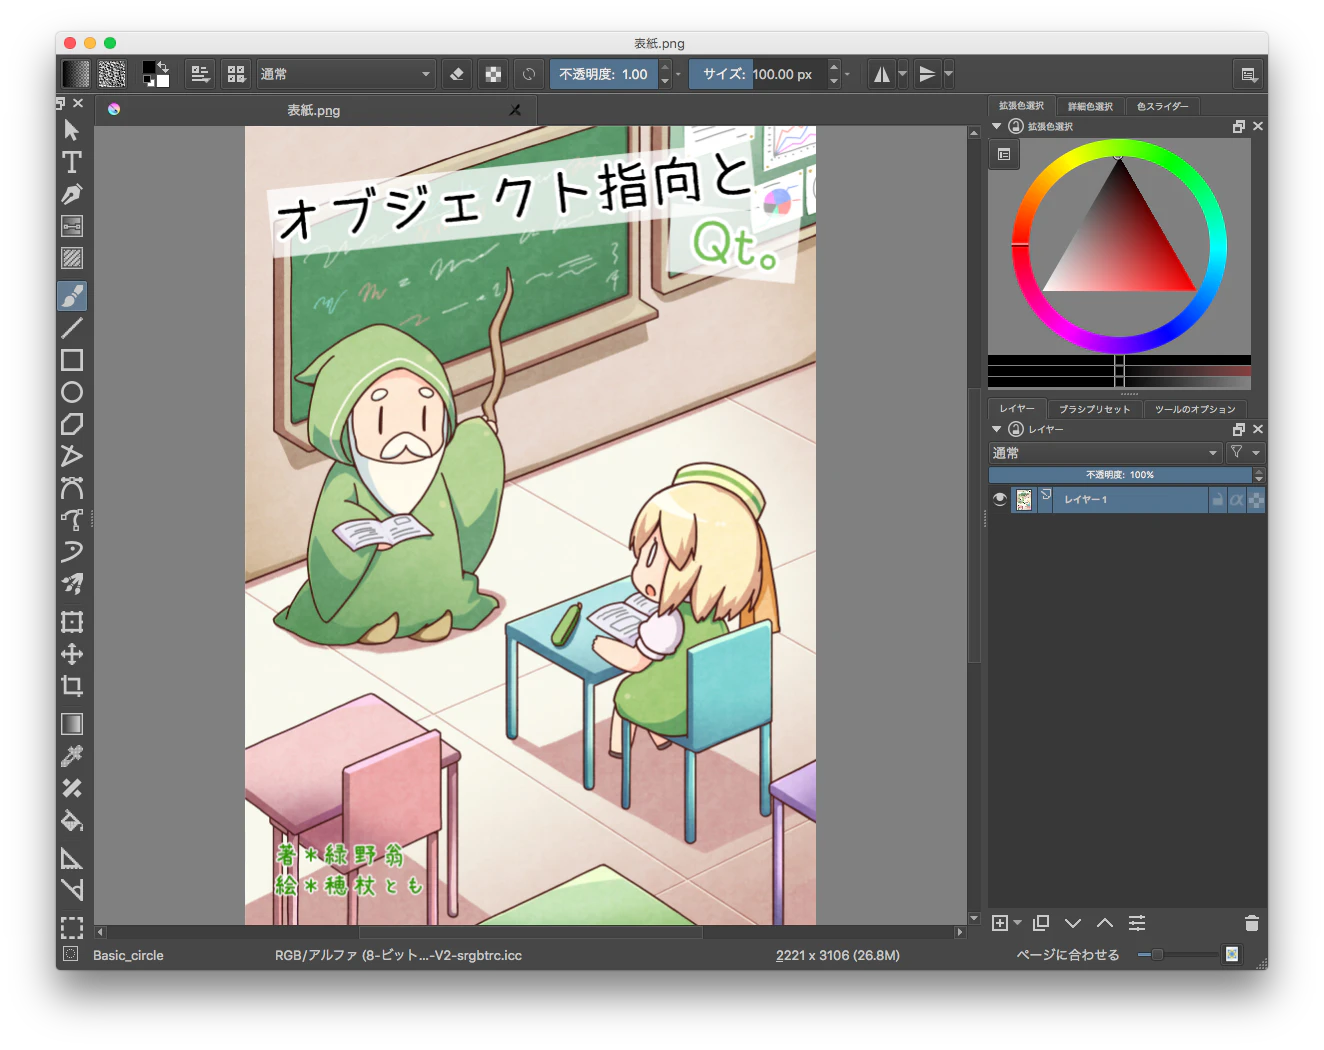1324x1050 pixels.
Task: Click the horizontal mirror tool icon
Action: tap(882, 74)
